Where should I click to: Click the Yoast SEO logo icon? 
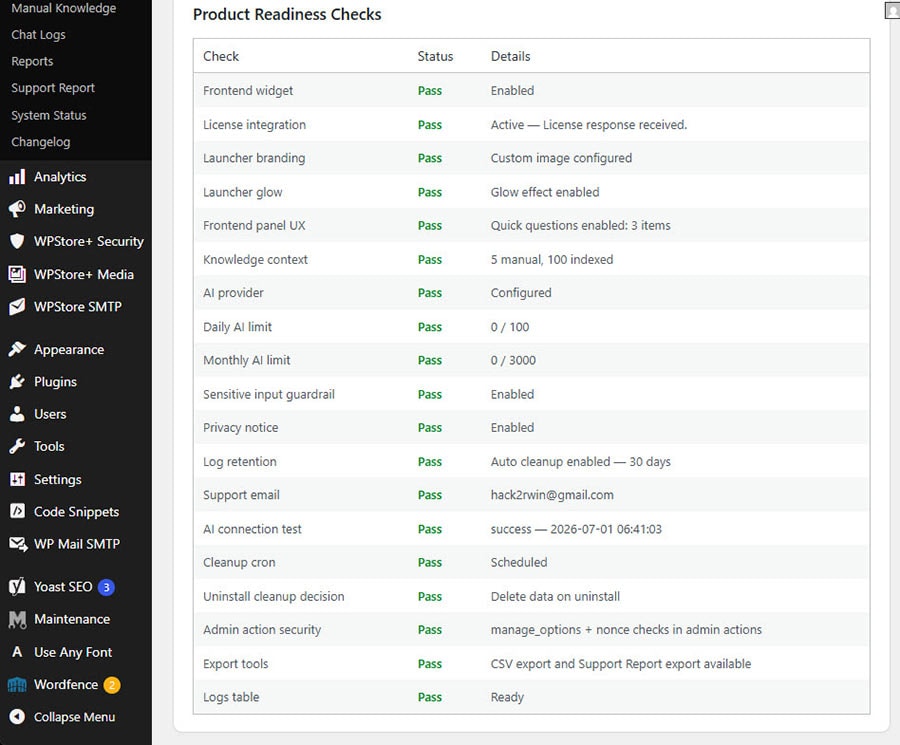17,587
